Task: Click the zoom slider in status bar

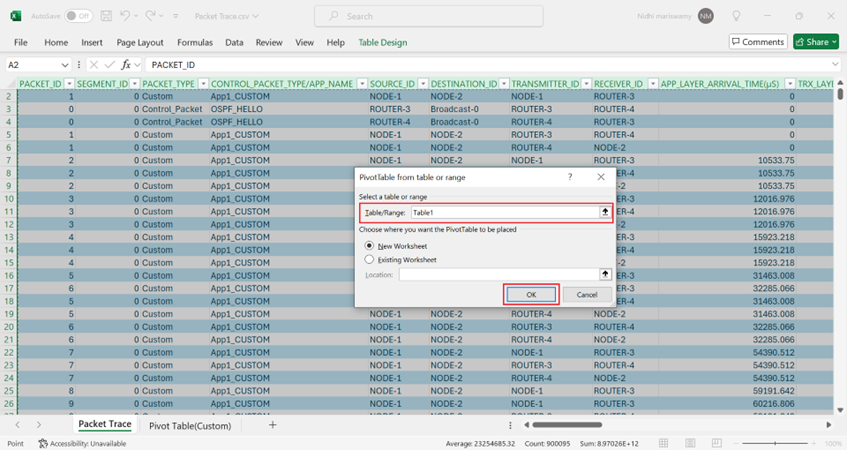Action: pyautogui.click(x=775, y=443)
